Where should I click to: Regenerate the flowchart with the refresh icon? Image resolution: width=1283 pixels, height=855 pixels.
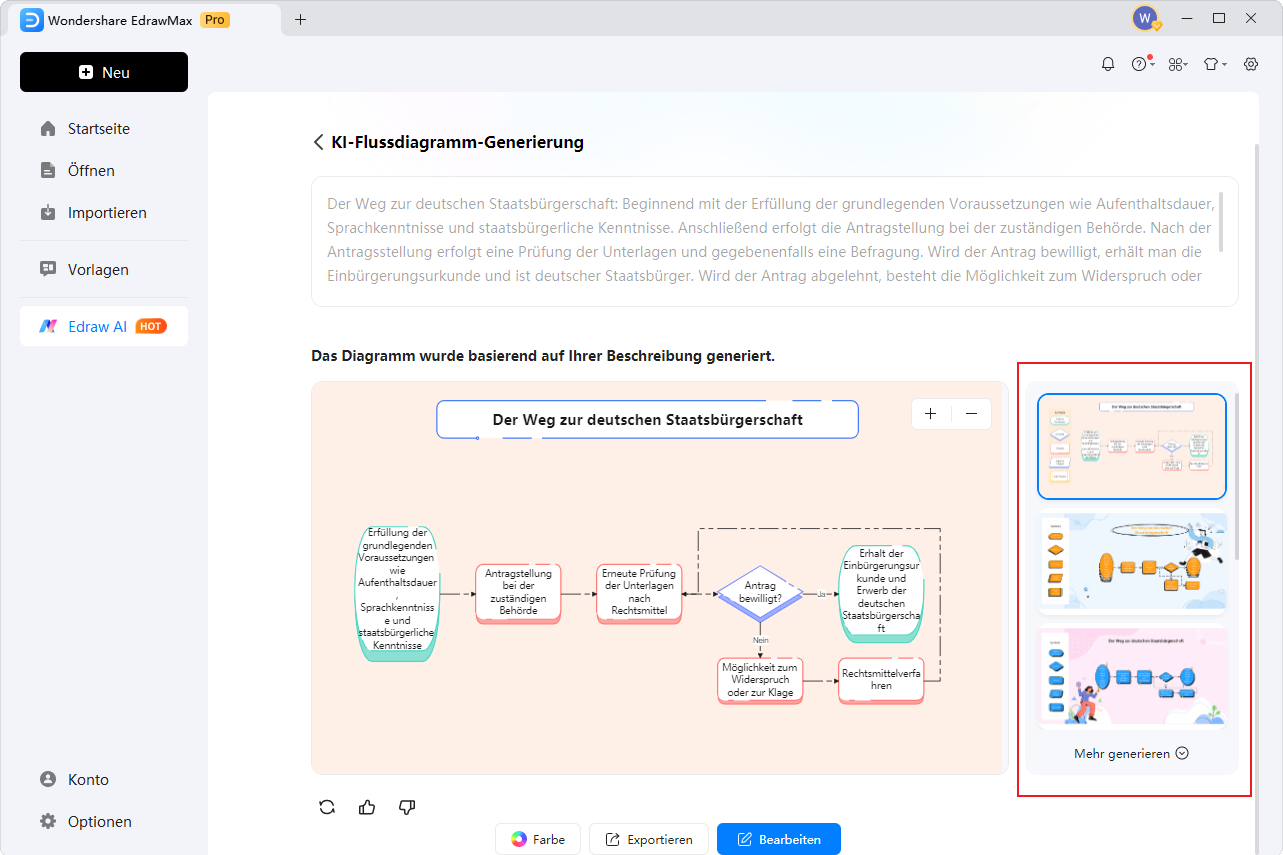[x=326, y=807]
